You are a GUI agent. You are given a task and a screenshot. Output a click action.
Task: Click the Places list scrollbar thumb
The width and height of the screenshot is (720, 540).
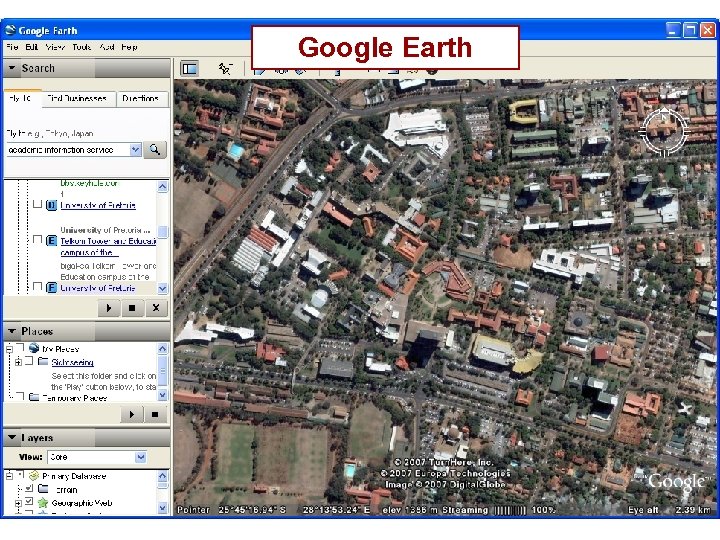(x=163, y=371)
